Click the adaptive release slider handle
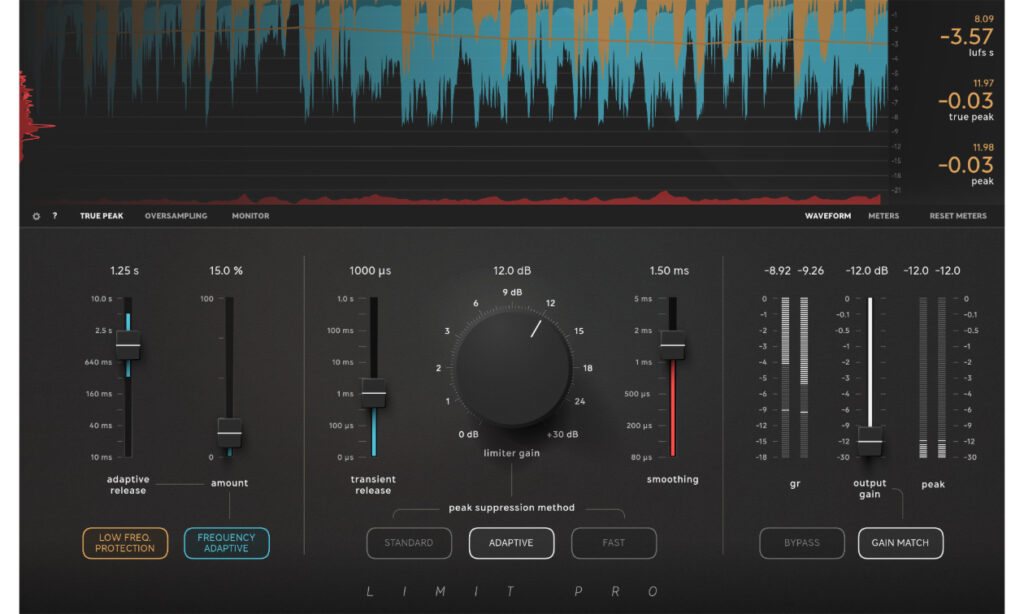This screenshot has width=1024, height=614. click(128, 345)
